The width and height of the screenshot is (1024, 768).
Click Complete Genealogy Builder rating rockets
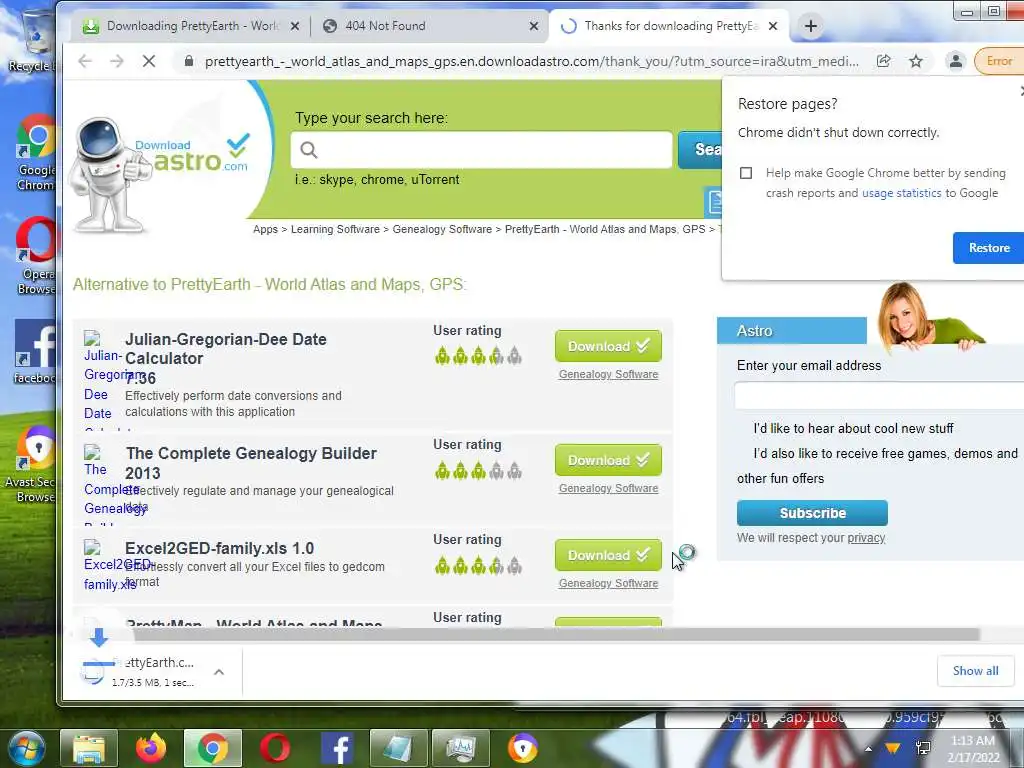pyautogui.click(x=478, y=470)
